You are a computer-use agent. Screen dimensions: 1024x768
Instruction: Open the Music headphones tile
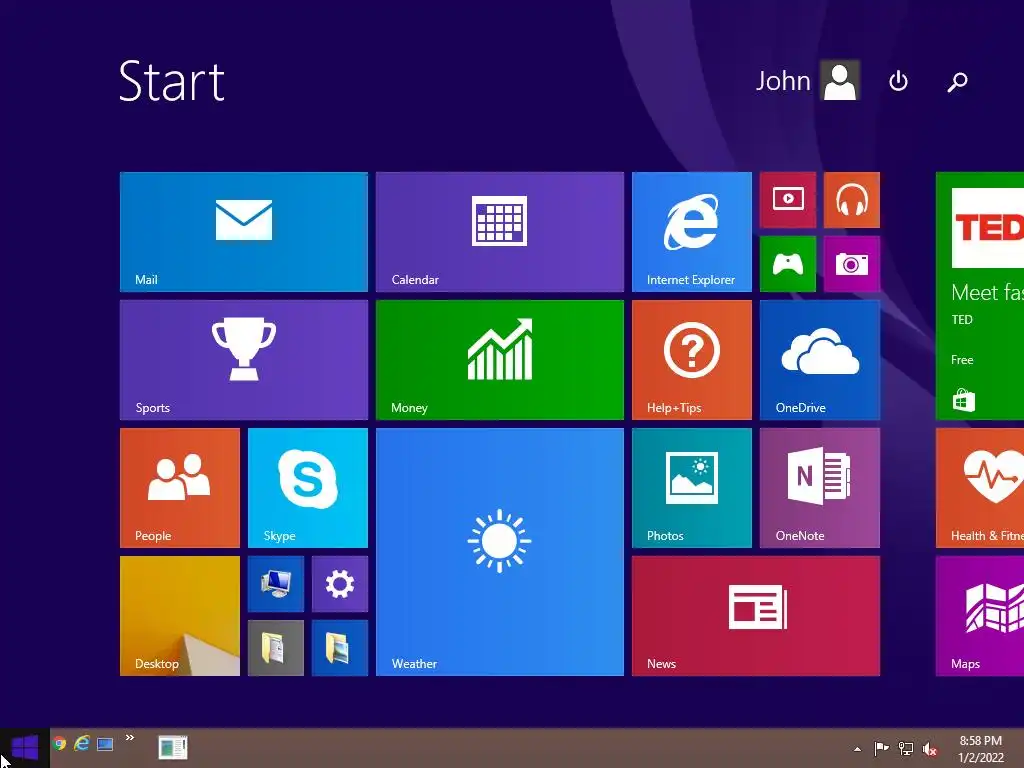(x=852, y=200)
